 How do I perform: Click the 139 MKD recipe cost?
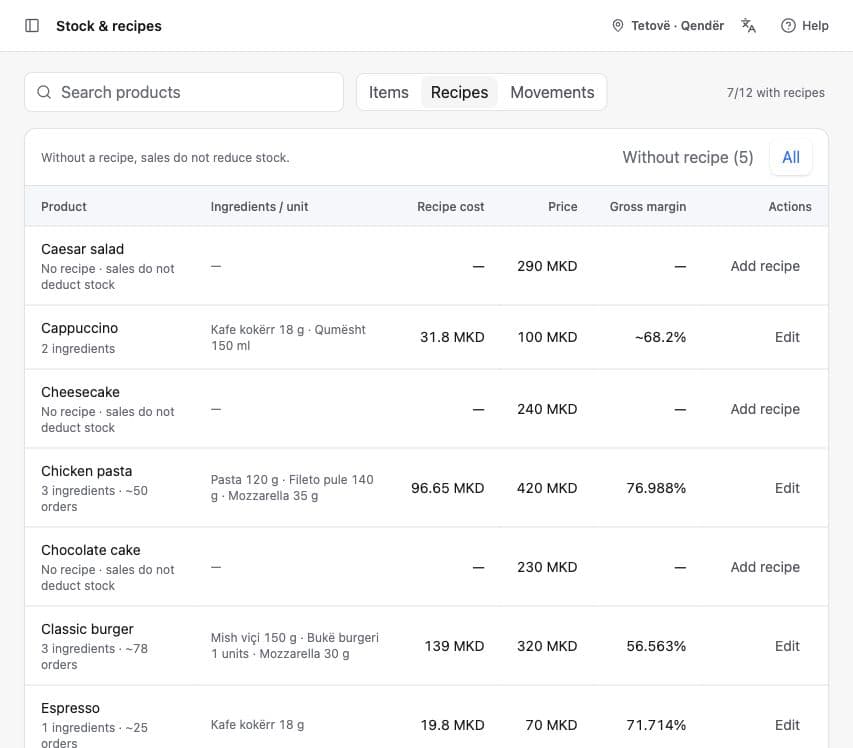(454, 646)
